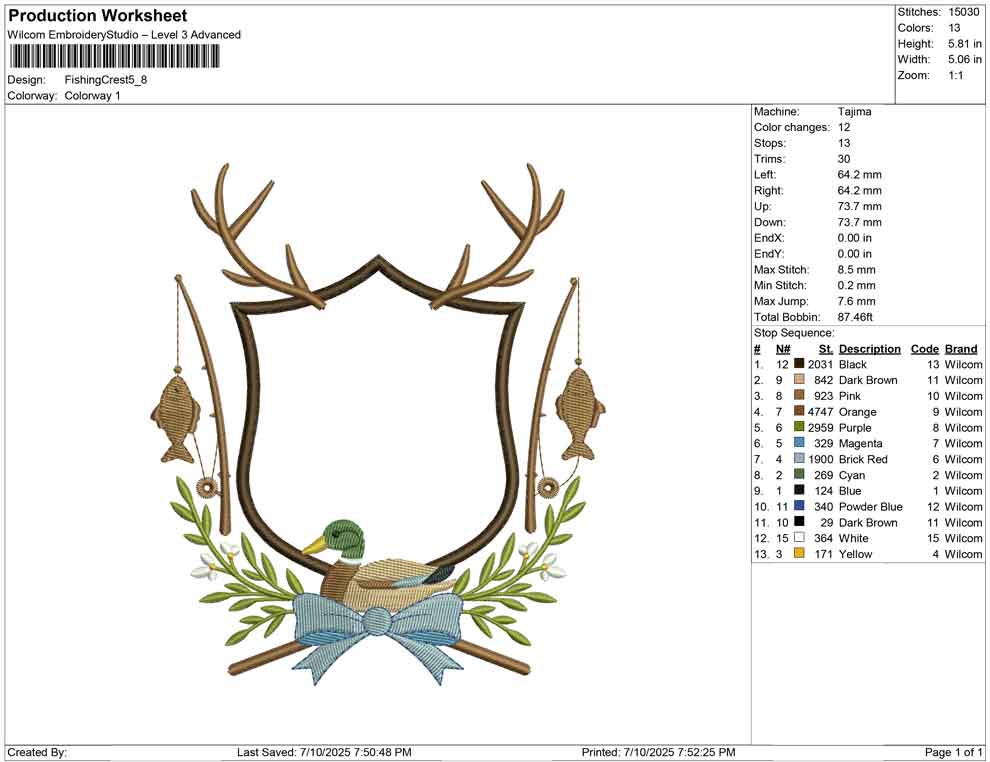
Task: Click the Max Jump value 7.6 mm
Action: click(x=857, y=301)
